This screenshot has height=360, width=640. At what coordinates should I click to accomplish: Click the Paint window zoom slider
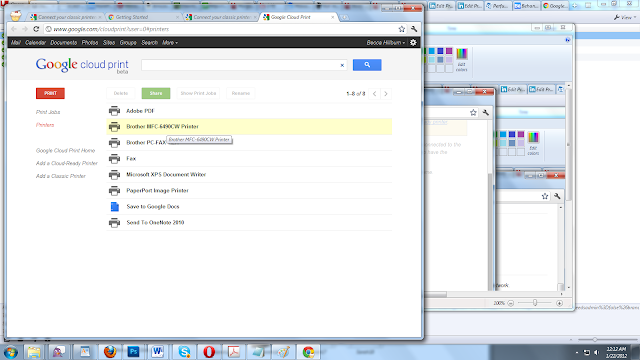535,303
